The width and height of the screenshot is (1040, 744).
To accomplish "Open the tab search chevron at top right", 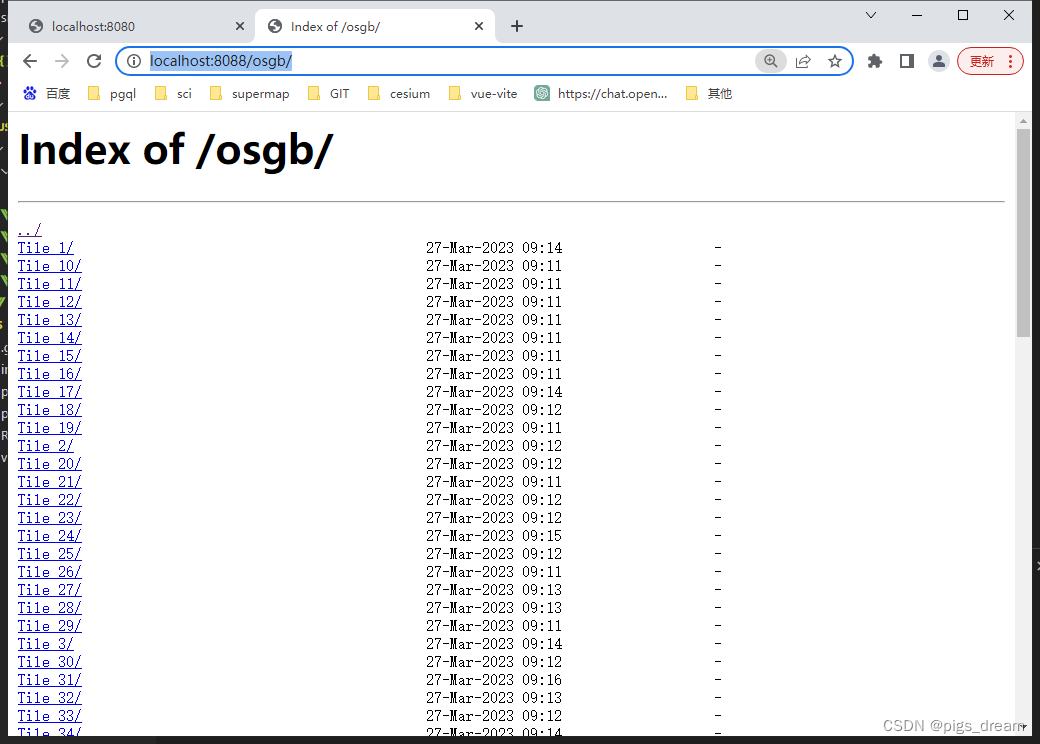I will (x=870, y=15).
